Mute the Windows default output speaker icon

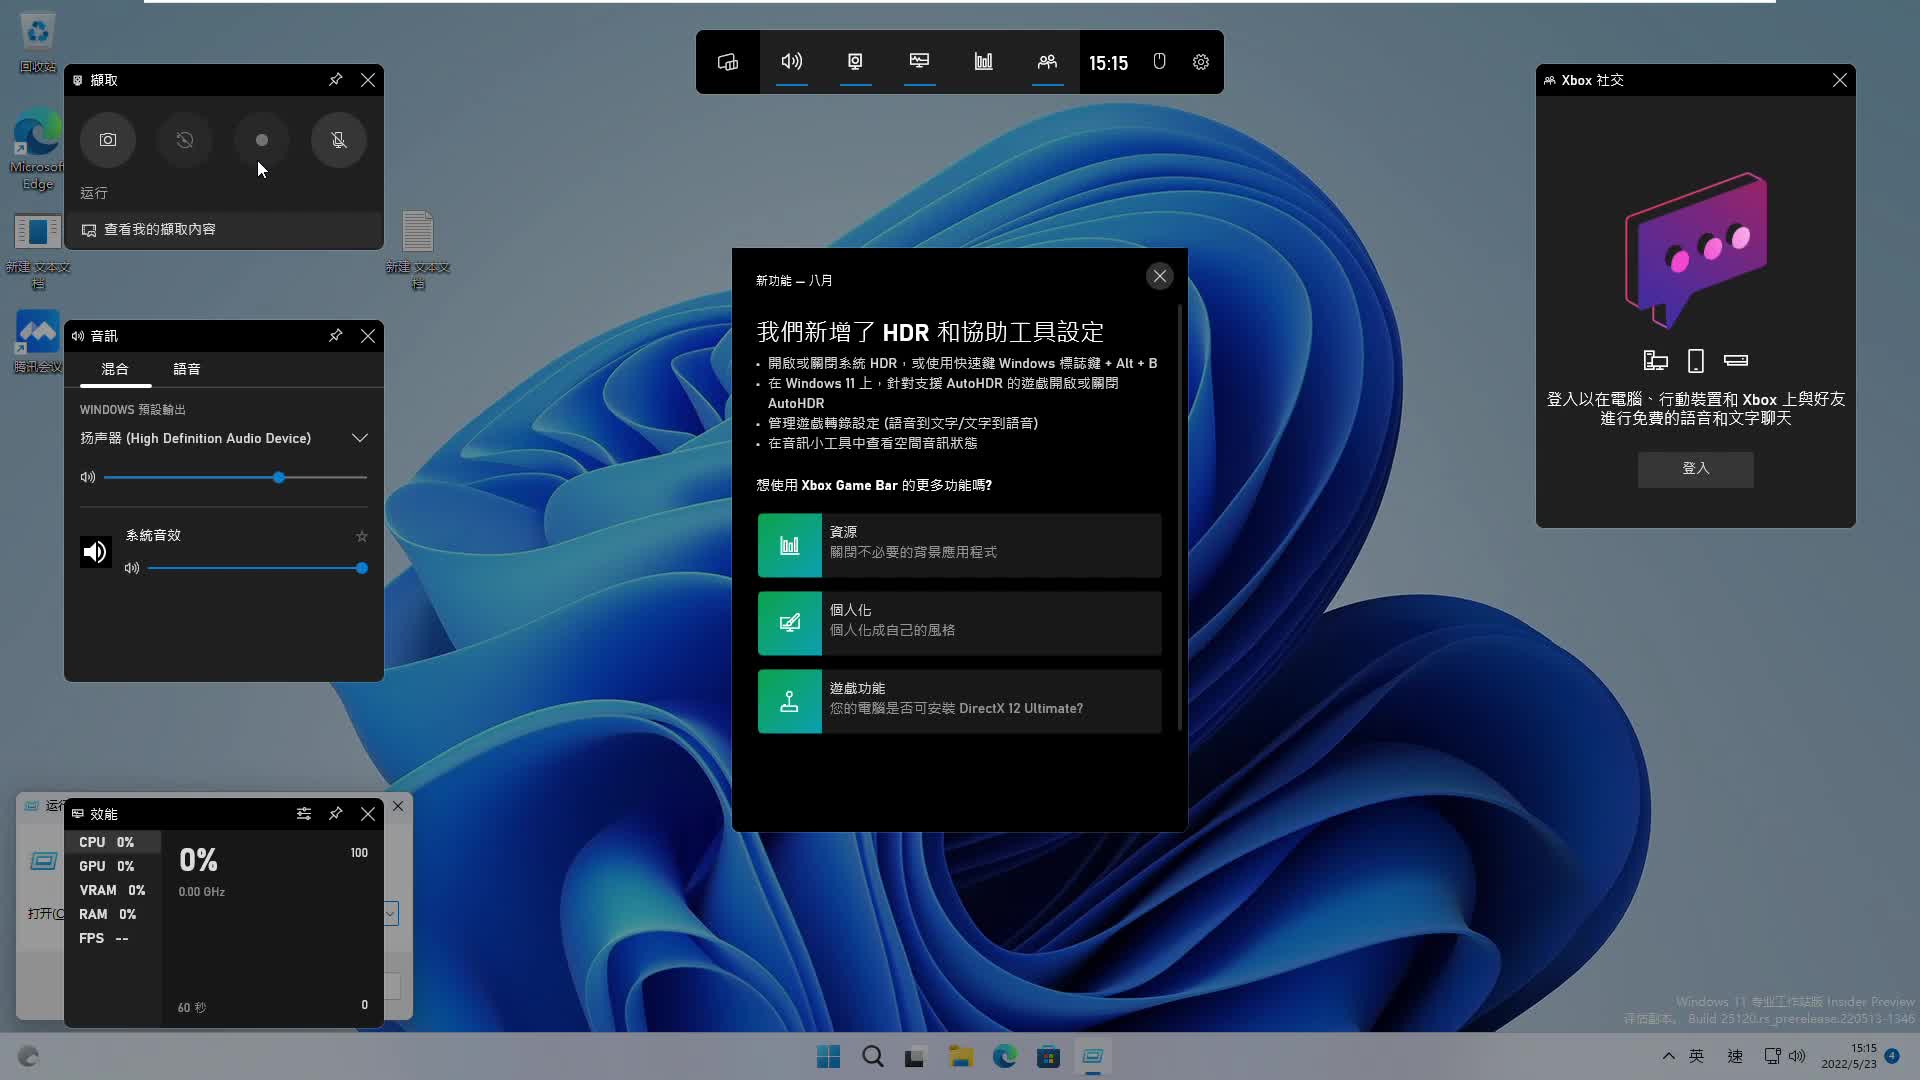tap(88, 477)
